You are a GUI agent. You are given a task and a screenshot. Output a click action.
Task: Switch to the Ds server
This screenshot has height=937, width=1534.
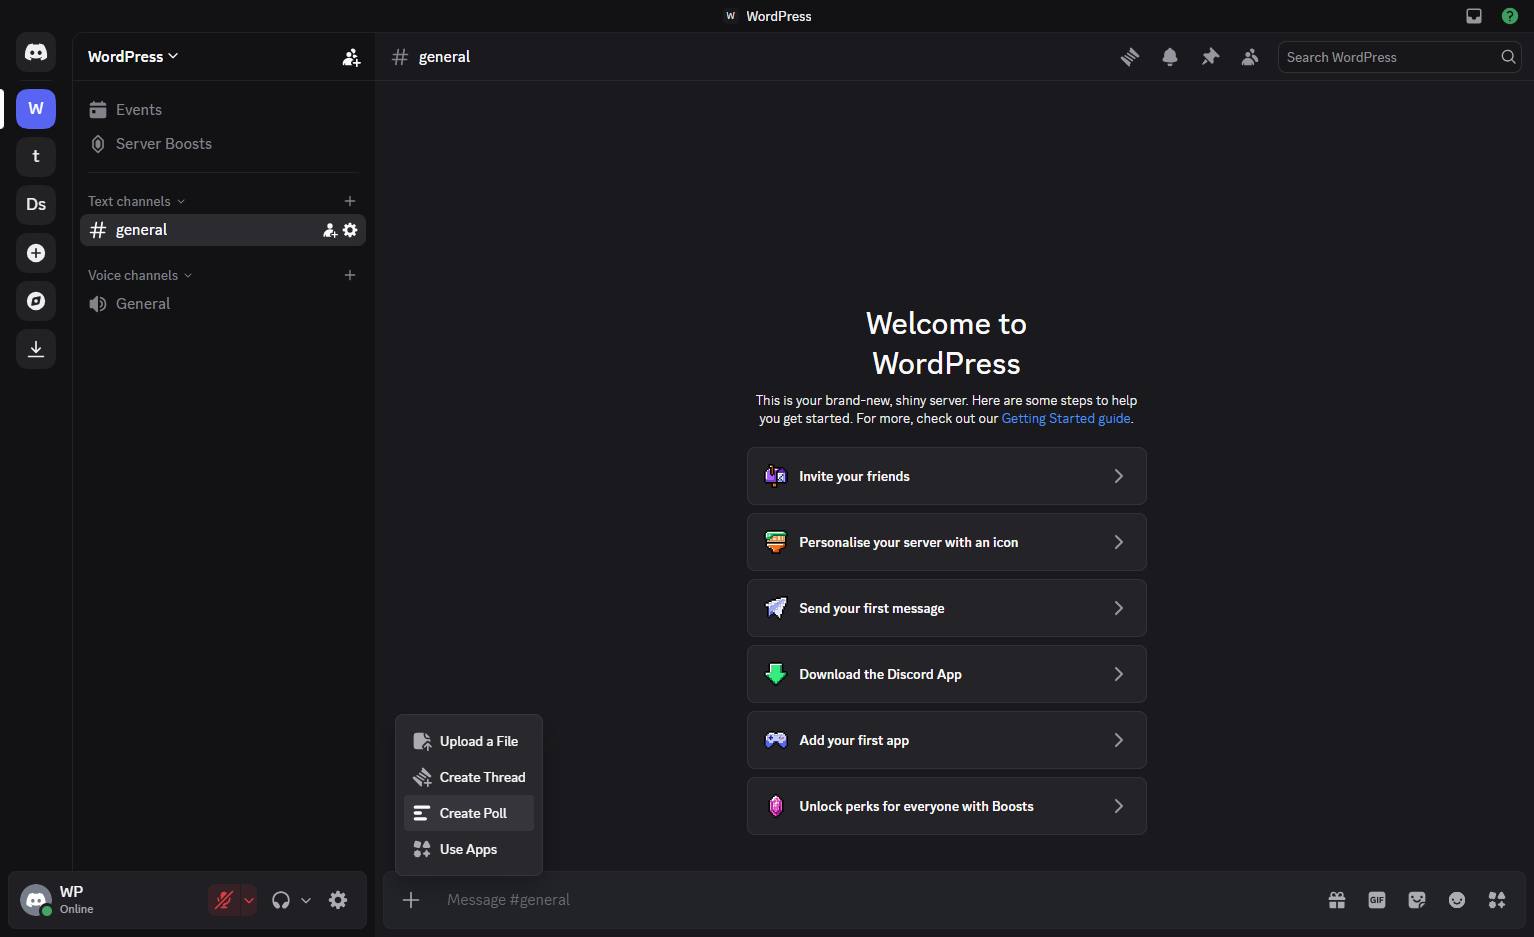pyautogui.click(x=36, y=204)
